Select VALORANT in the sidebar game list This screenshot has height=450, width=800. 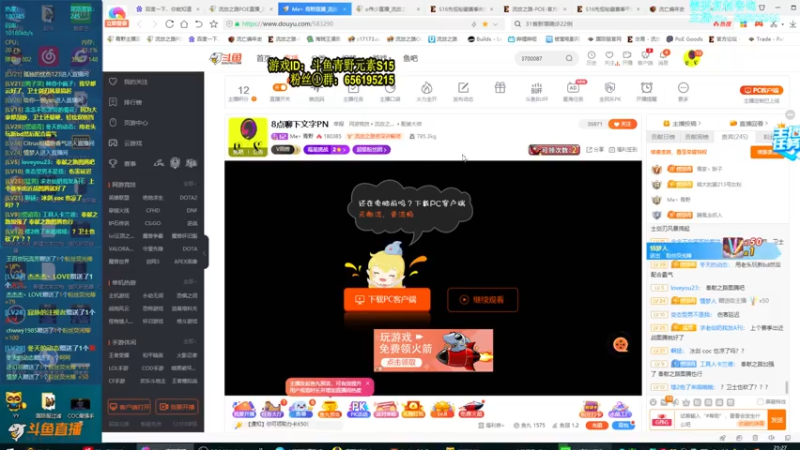(x=120, y=248)
